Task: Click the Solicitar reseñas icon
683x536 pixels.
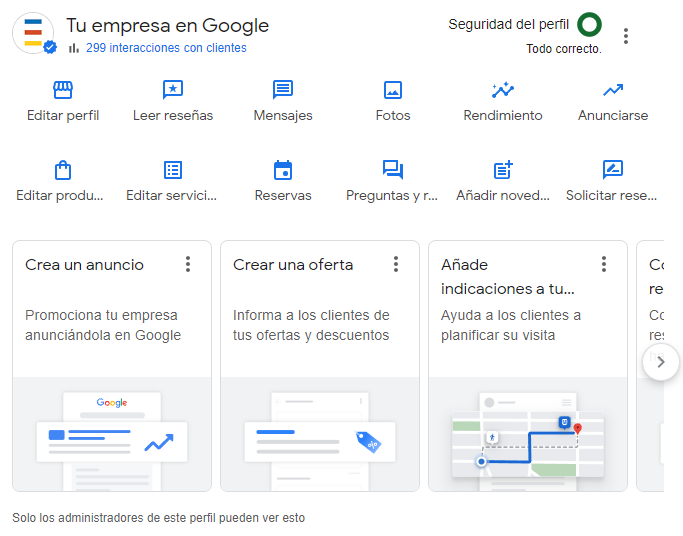Action: pos(613,170)
